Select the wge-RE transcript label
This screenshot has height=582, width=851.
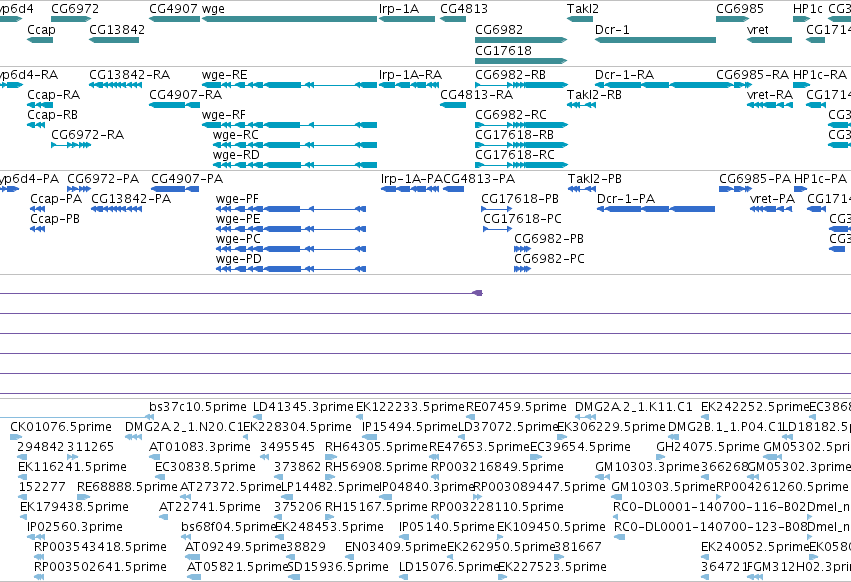[224, 74]
